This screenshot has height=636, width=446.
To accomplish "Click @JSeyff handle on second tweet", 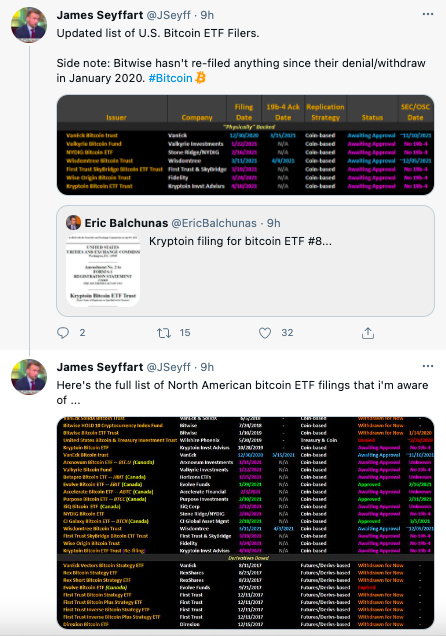I will coord(168,367).
